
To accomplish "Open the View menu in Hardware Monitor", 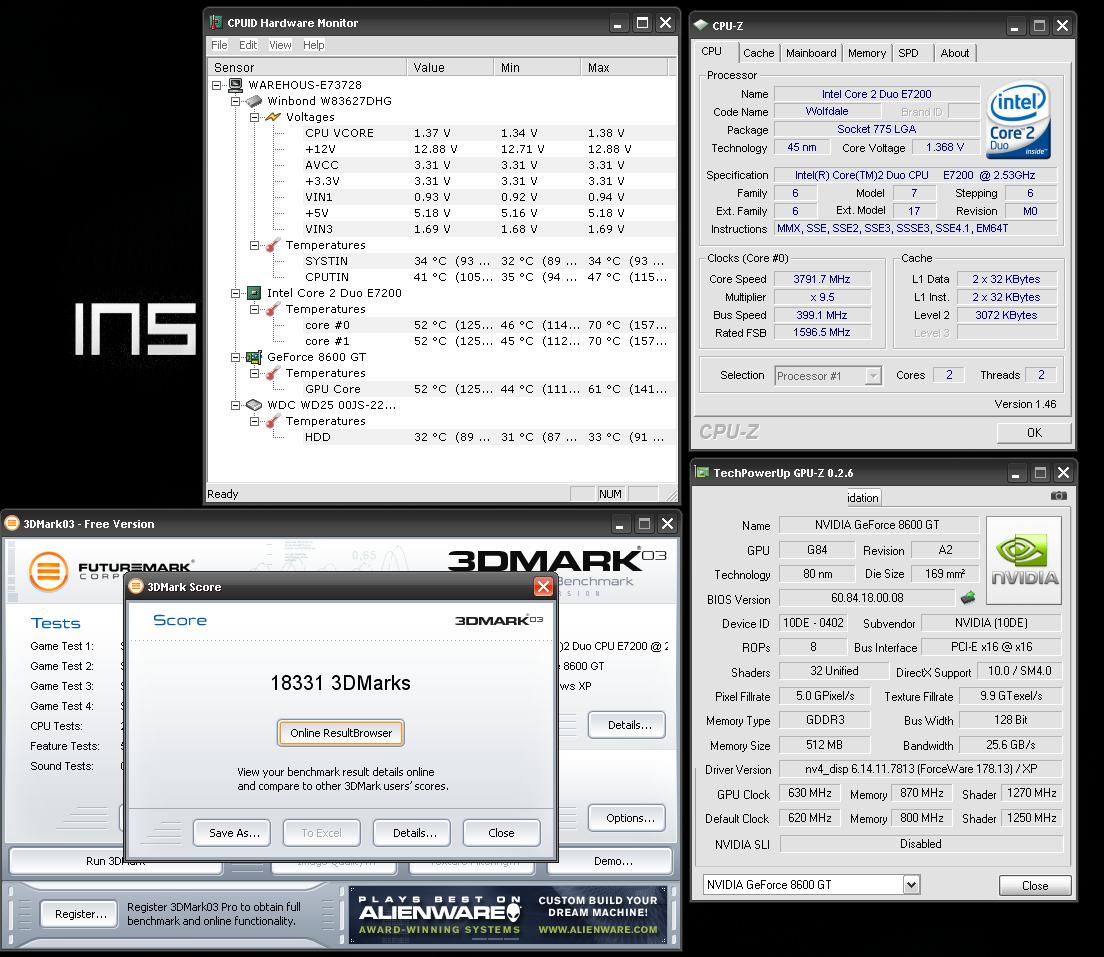I will coord(280,45).
